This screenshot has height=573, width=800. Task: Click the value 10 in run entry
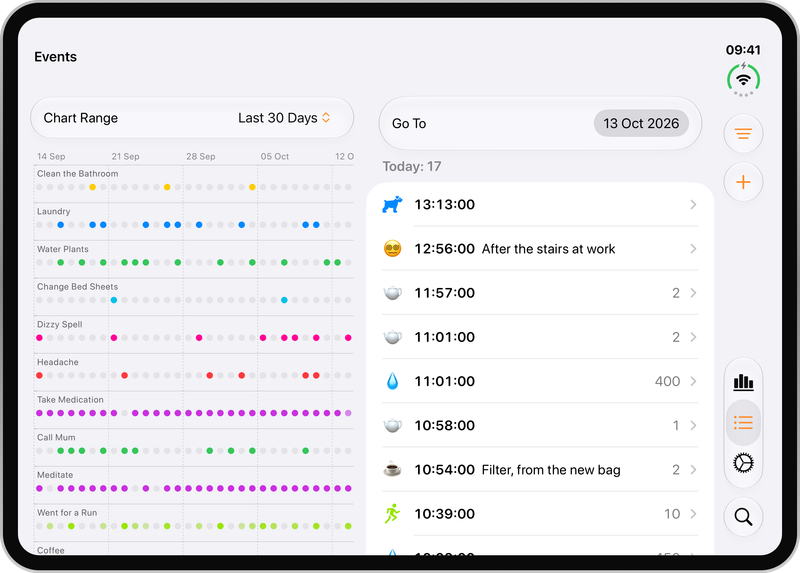[672, 514]
